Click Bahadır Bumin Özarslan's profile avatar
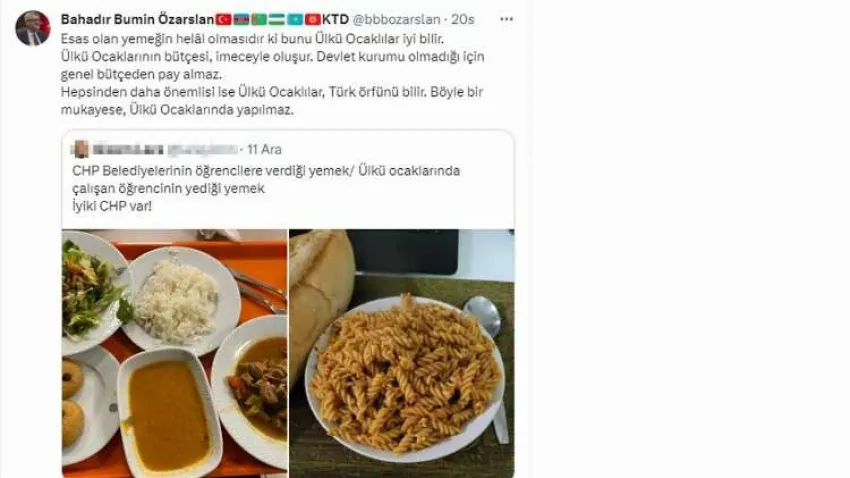 33,28
